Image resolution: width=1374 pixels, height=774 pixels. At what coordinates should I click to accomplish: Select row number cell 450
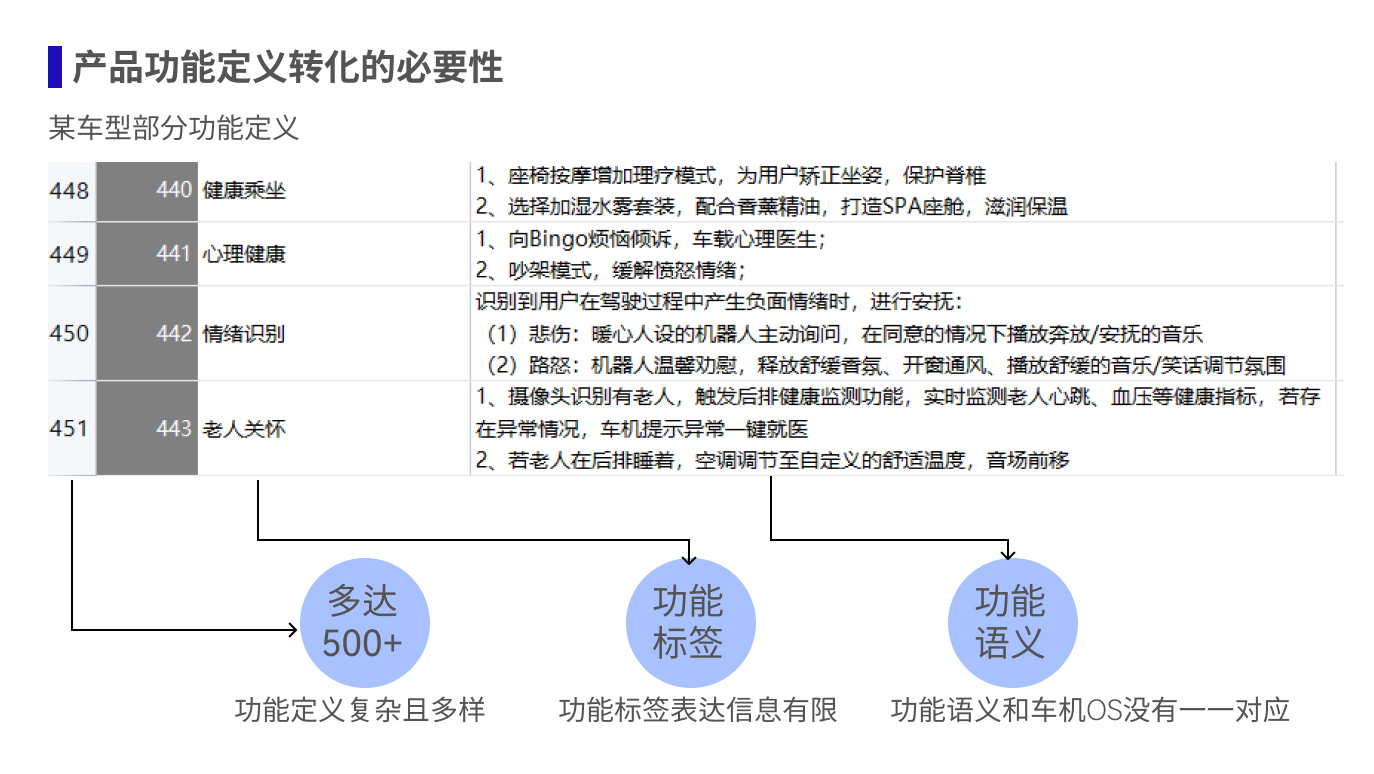click(71, 333)
